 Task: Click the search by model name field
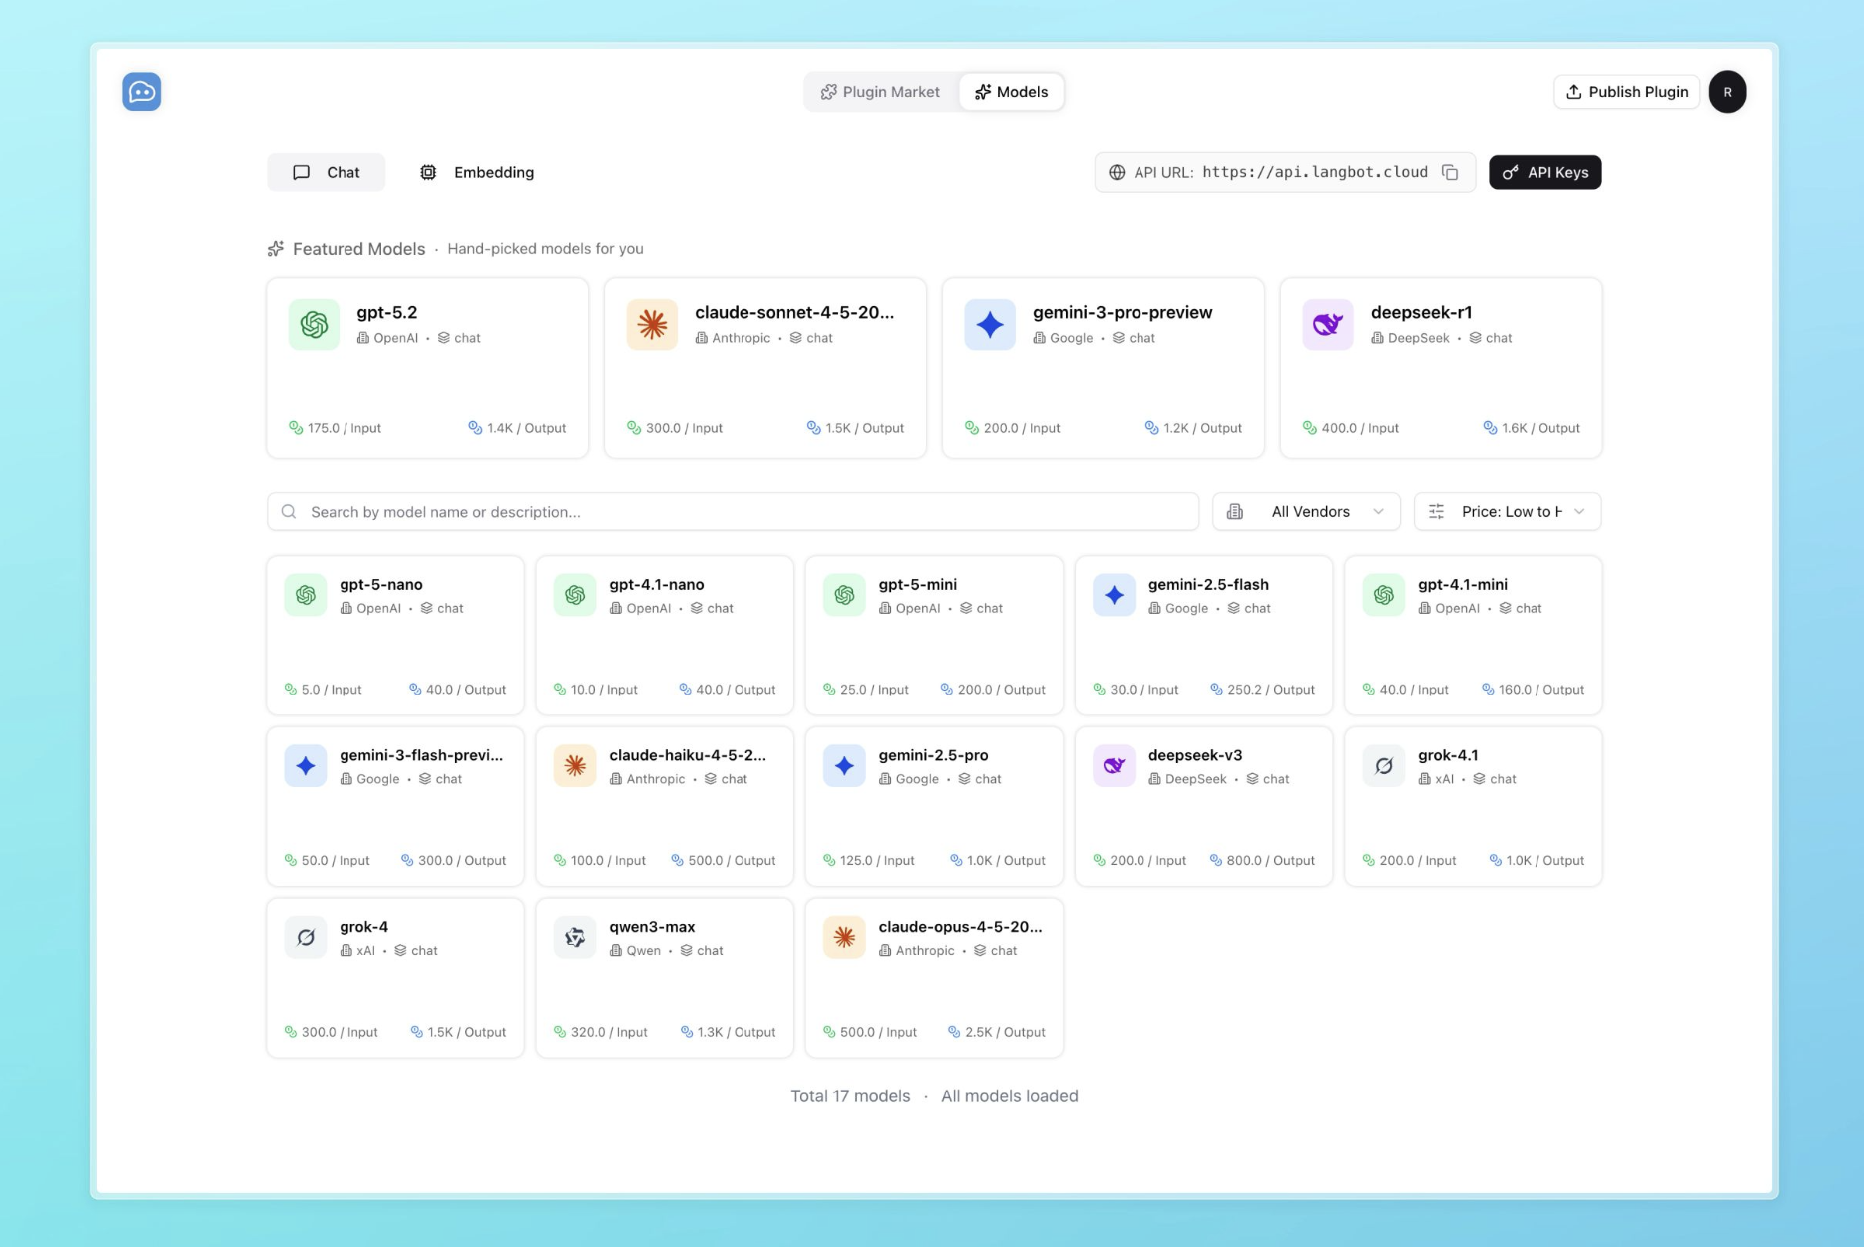(733, 512)
